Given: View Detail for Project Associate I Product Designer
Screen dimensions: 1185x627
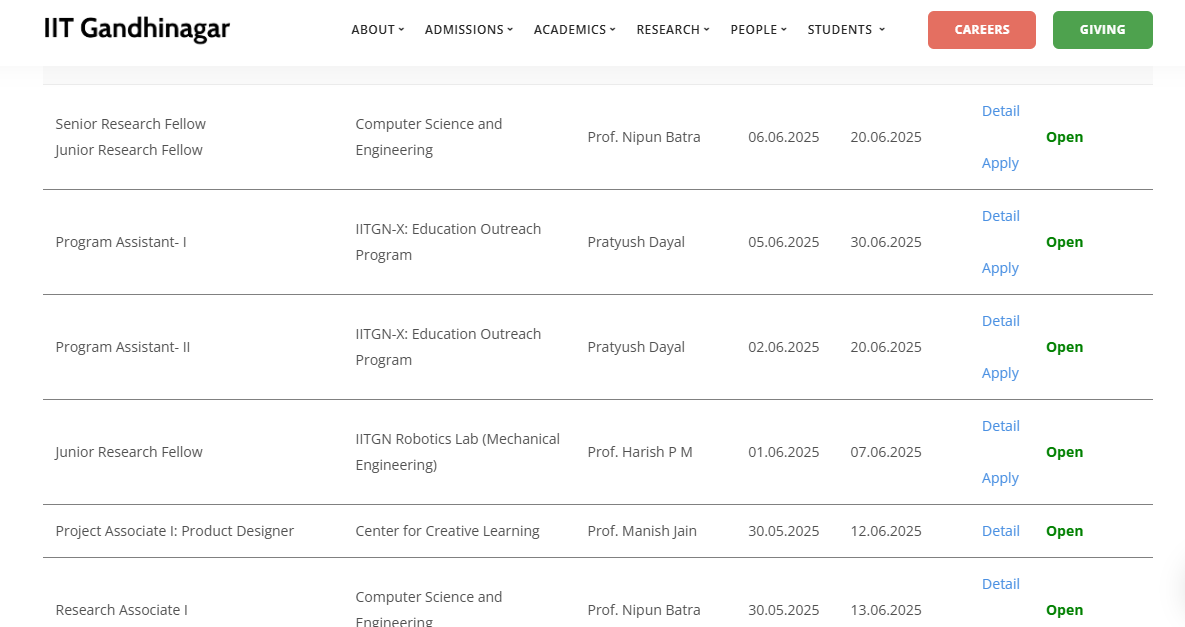Looking at the screenshot, I should (x=1000, y=530).
